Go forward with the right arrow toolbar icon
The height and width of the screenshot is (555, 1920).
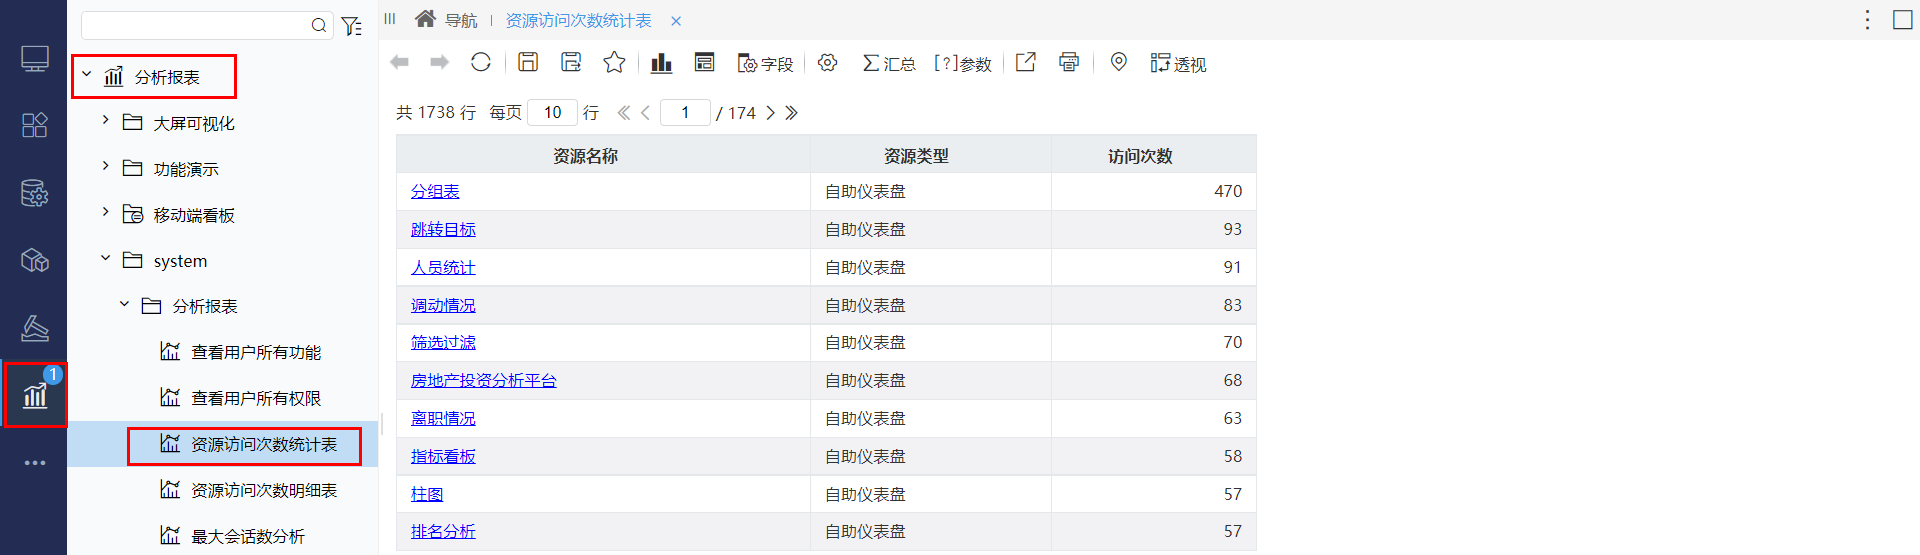(x=440, y=62)
